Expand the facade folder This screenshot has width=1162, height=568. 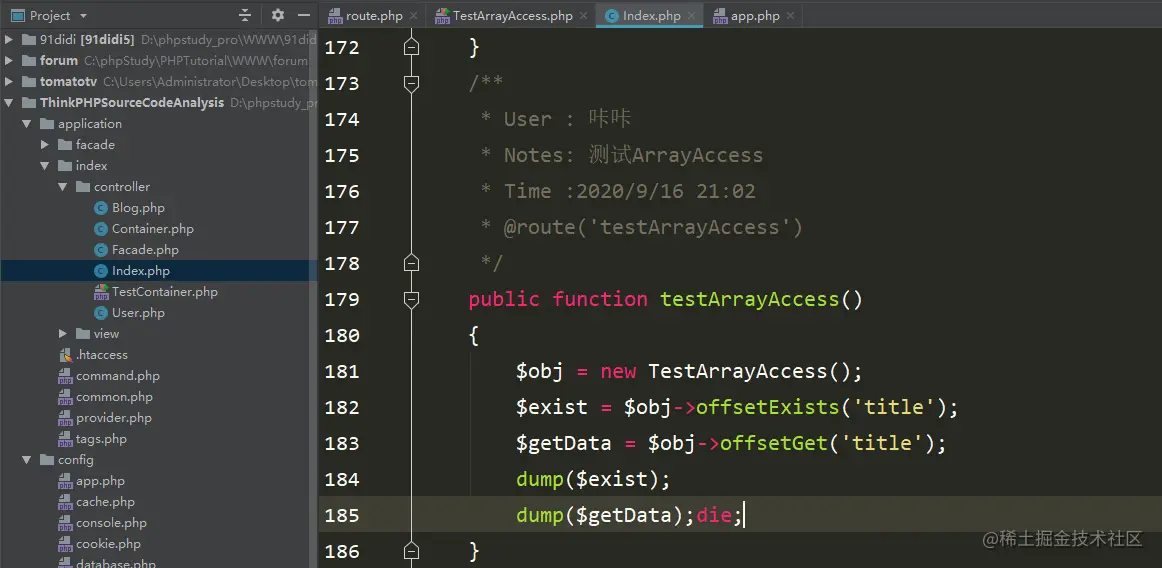tap(44, 145)
